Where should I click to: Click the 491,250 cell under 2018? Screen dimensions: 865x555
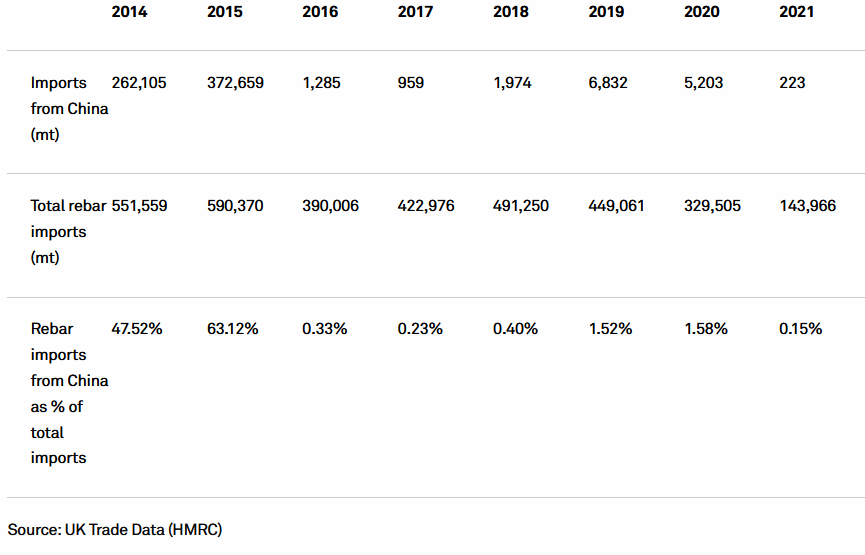tap(520, 206)
